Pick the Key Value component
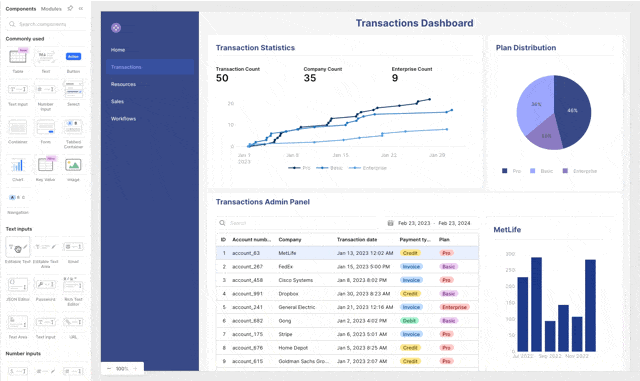The width and height of the screenshot is (640, 381). click(x=46, y=165)
